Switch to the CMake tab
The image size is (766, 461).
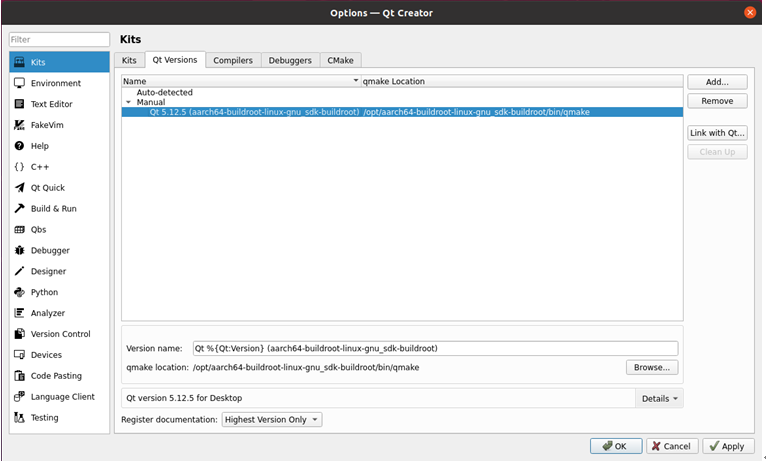coord(340,60)
